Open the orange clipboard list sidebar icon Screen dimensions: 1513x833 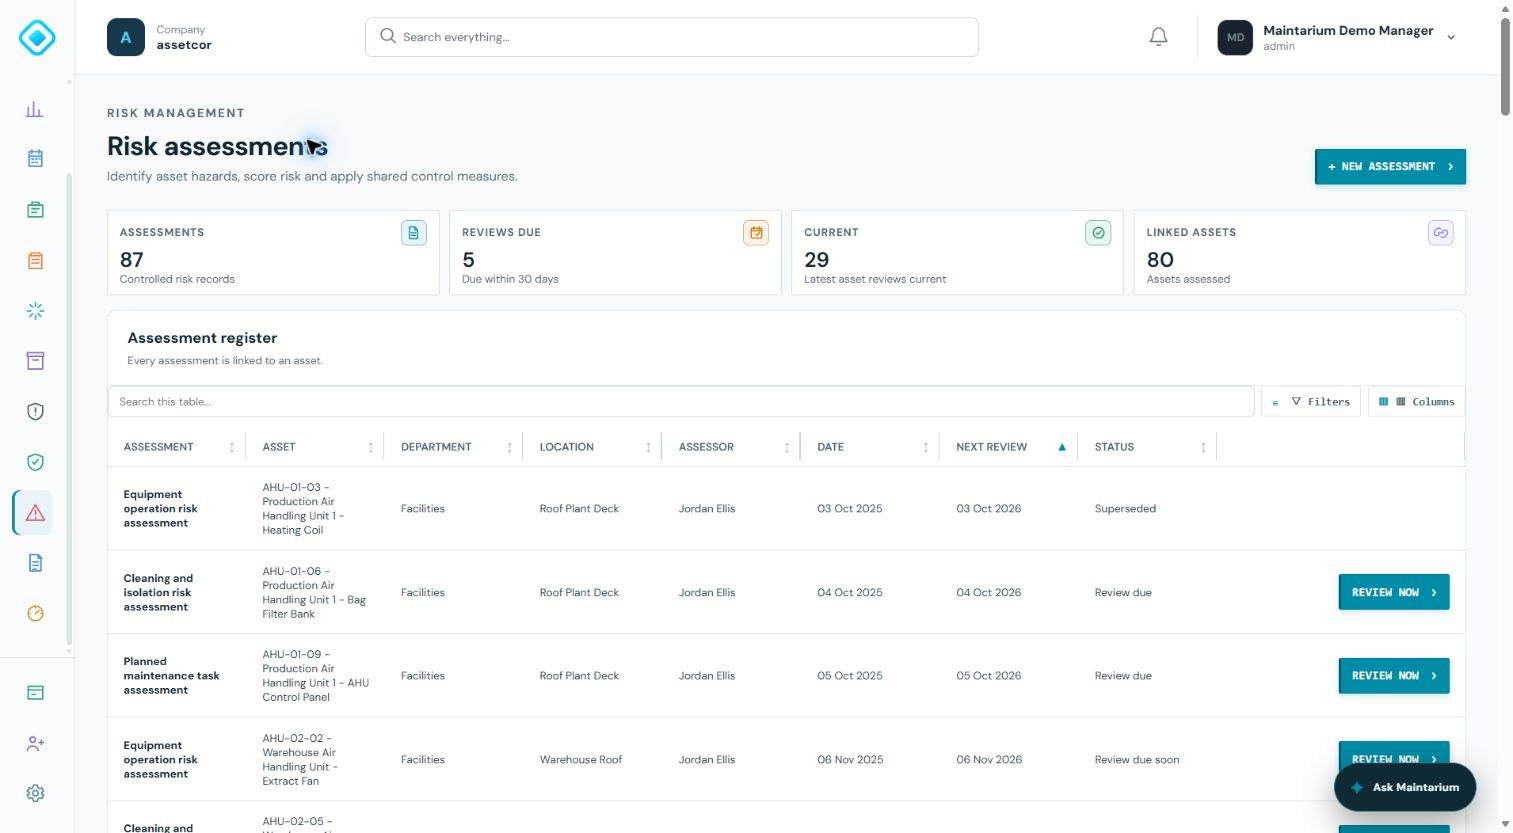click(35, 261)
